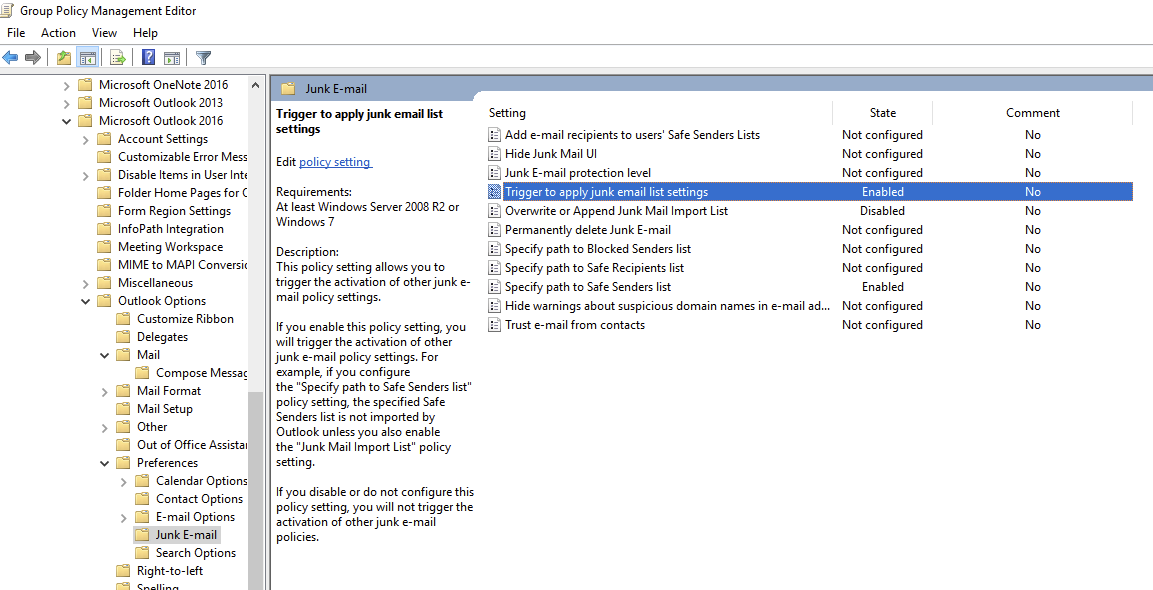Screen dimensions: 1153x590
Task: Expand the E-mail Options node
Action: (124, 517)
